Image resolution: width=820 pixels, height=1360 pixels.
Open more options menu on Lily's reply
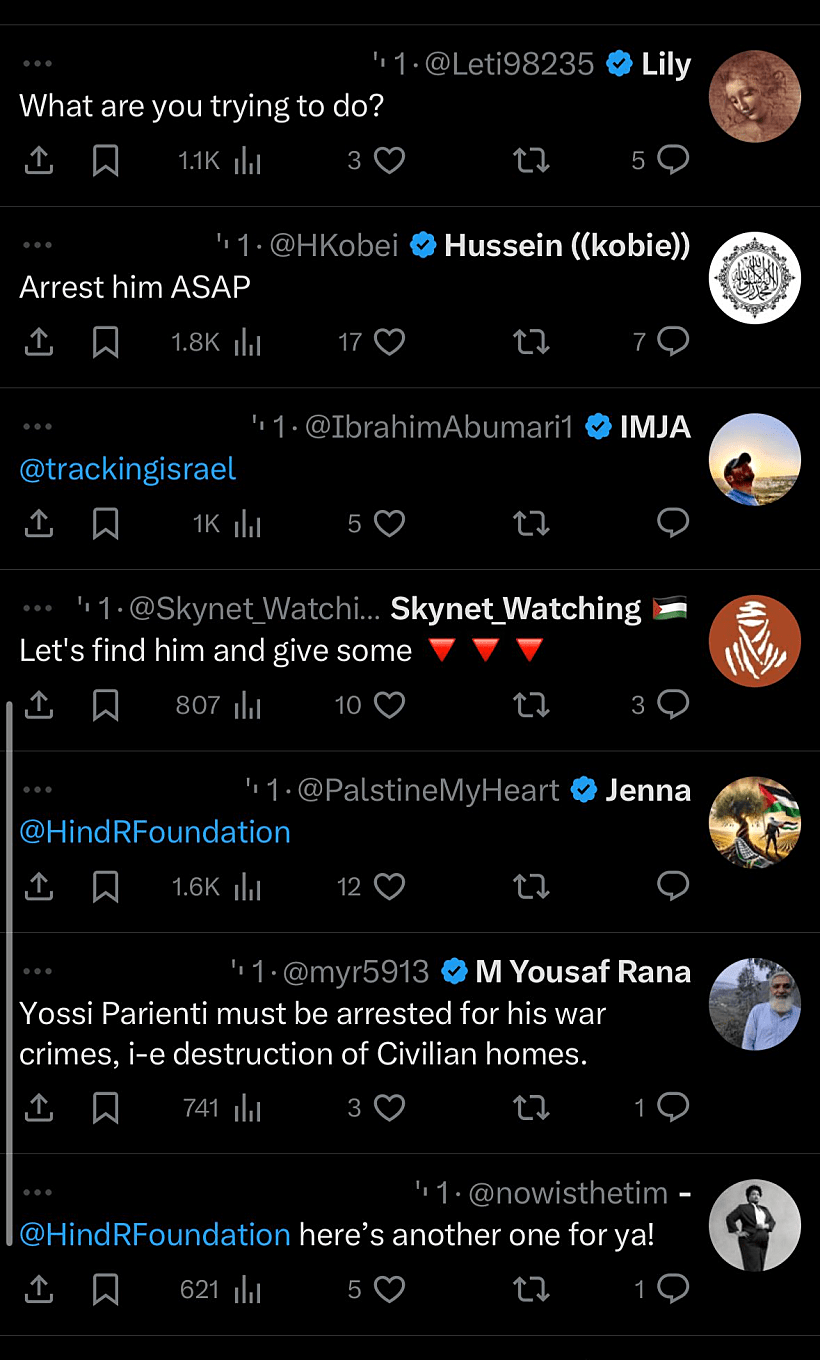[x=37, y=63]
